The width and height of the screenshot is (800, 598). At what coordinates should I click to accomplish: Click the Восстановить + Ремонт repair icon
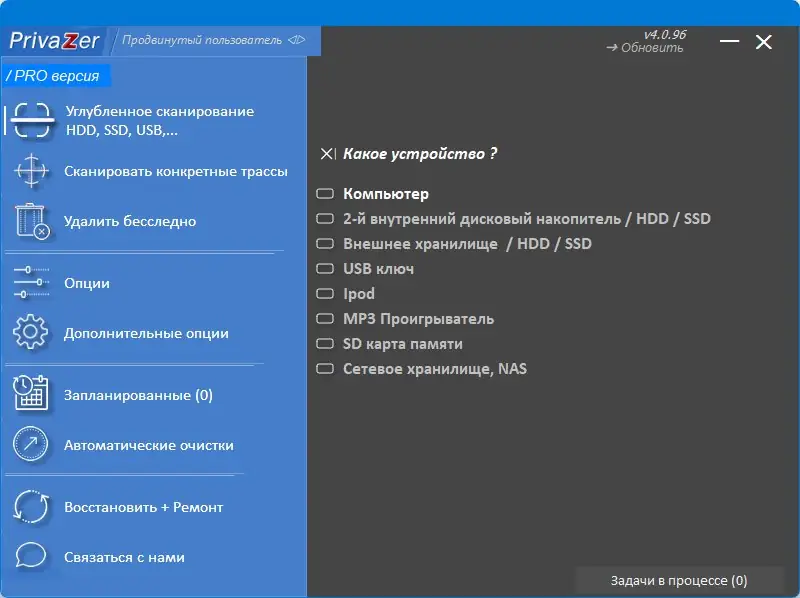tap(31, 507)
